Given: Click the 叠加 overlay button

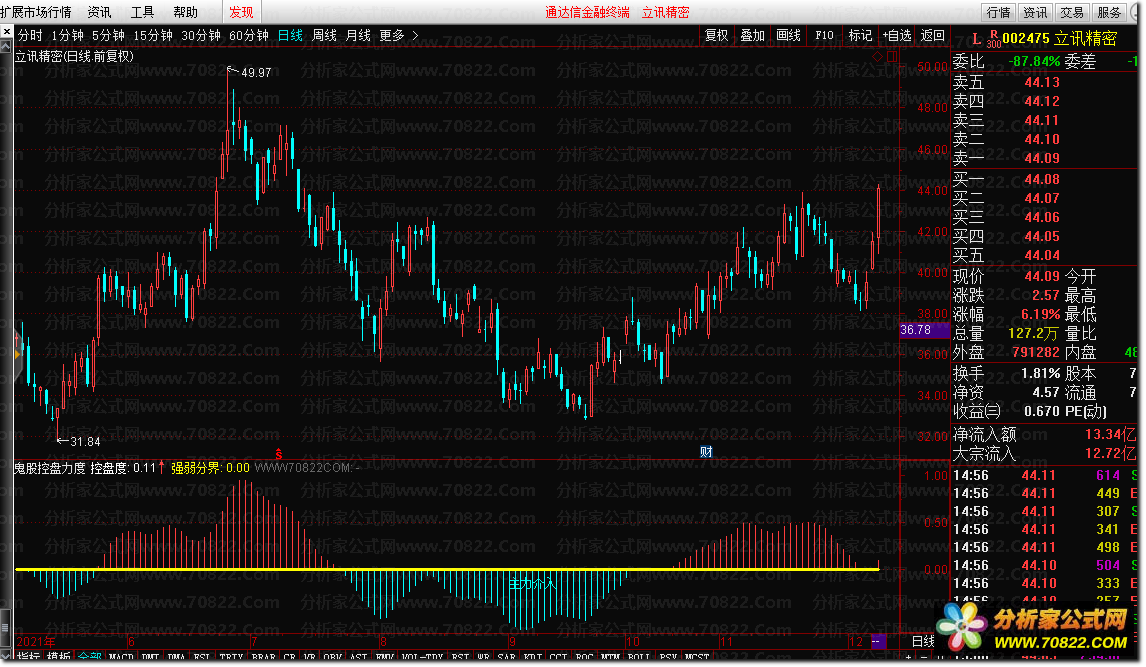Looking at the screenshot, I should [x=752, y=35].
